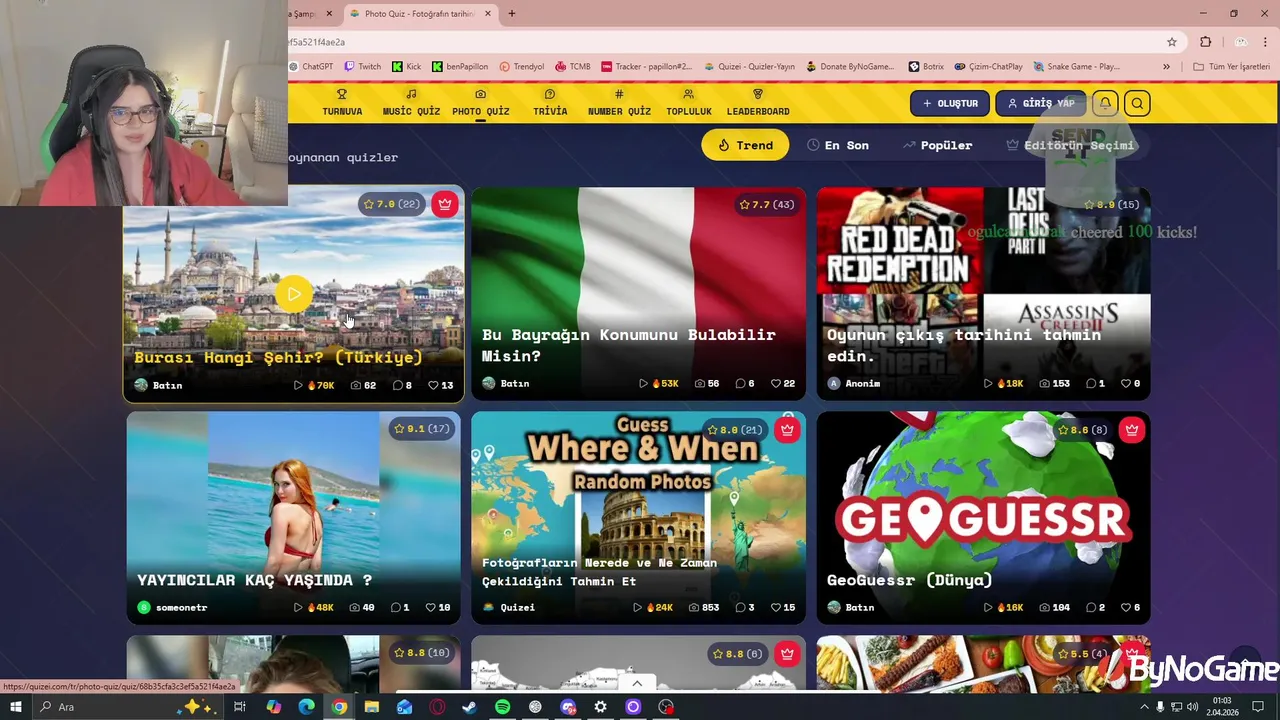Open Steam from the taskbar

[469, 707]
